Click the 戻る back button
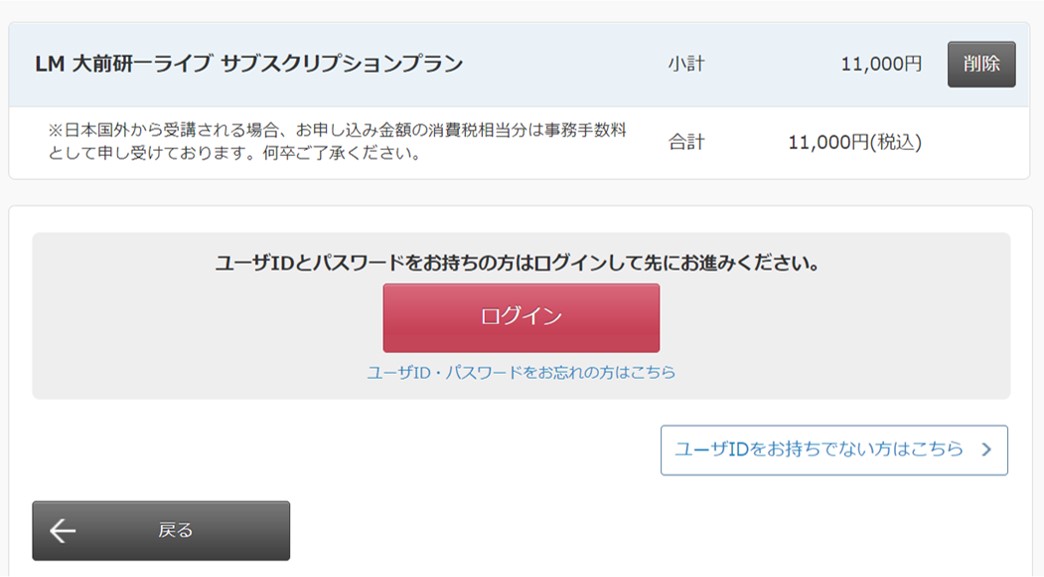The image size is (1044, 577). 161,530
